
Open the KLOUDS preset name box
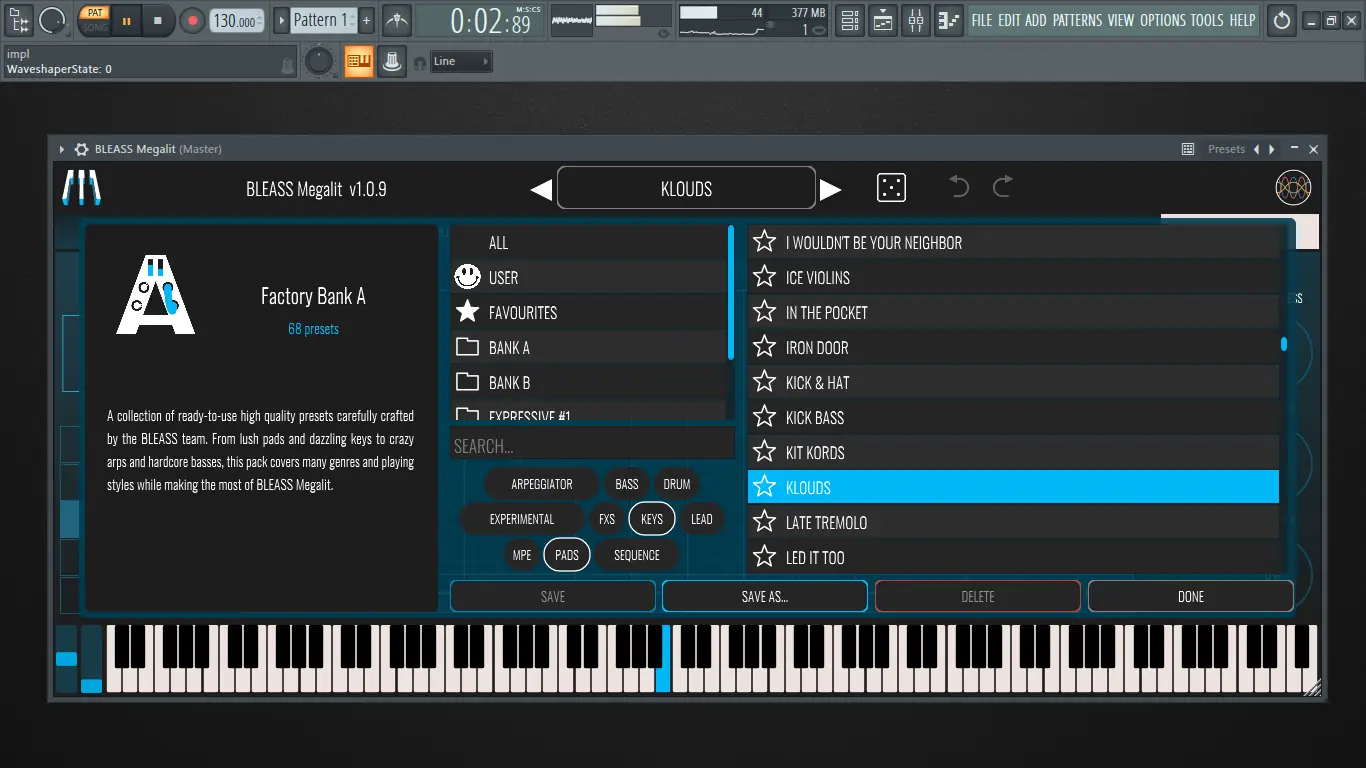[686, 188]
